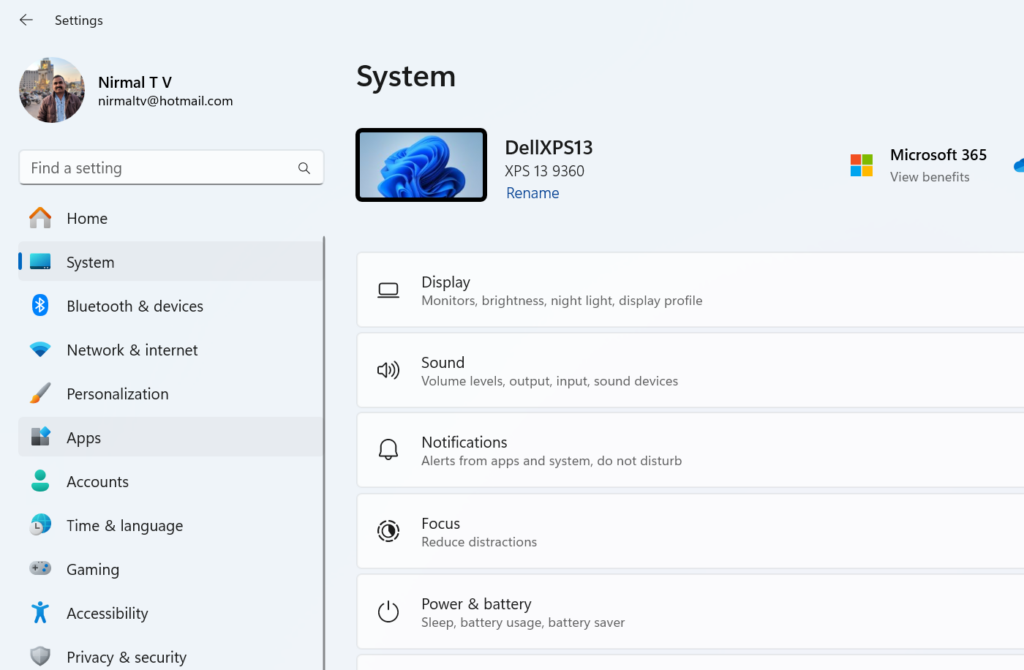This screenshot has width=1024, height=670.
Task: Select System label in sidebar
Action: (x=90, y=262)
